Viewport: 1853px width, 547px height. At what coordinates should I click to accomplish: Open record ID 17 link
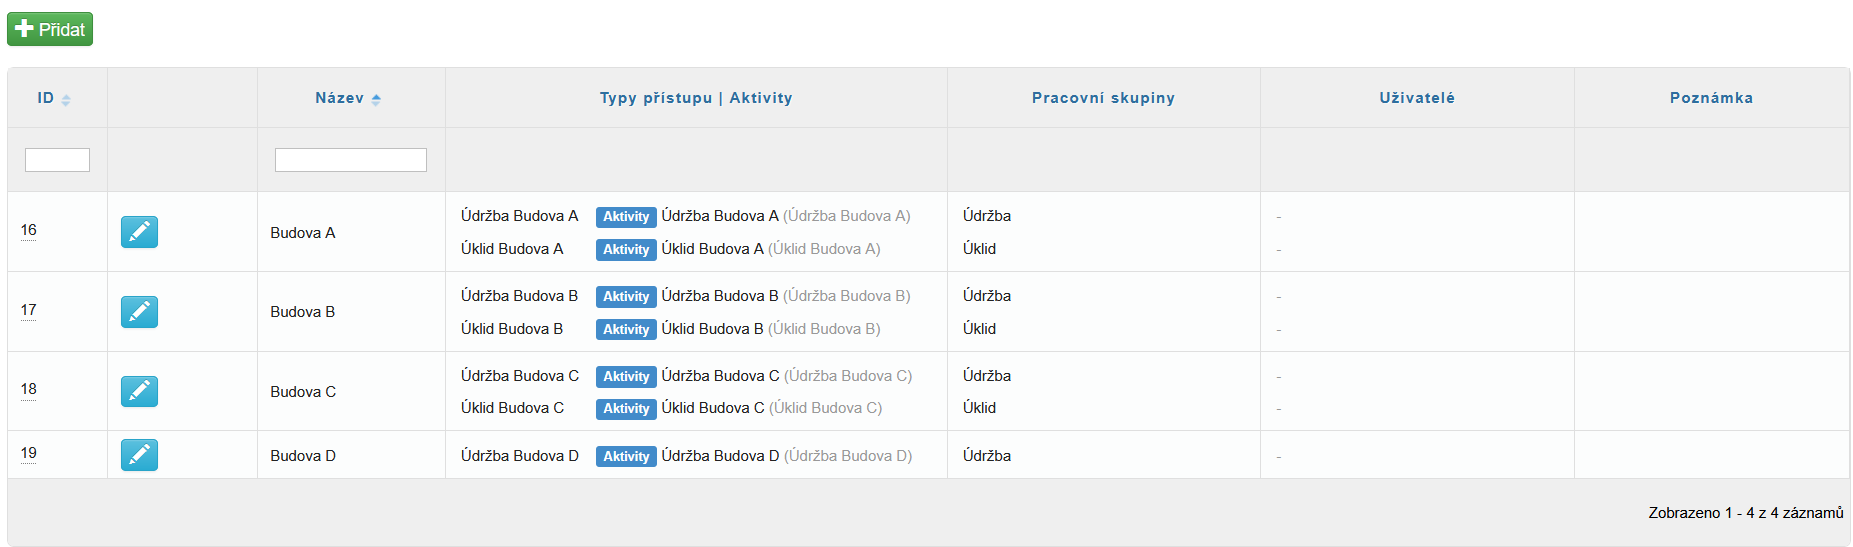29,310
